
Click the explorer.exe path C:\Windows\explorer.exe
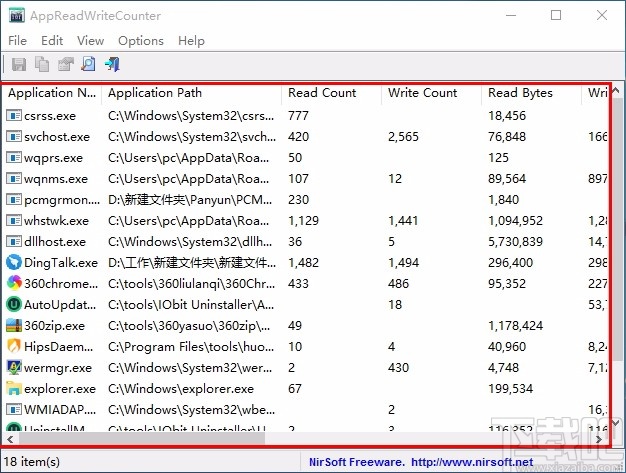click(x=181, y=388)
